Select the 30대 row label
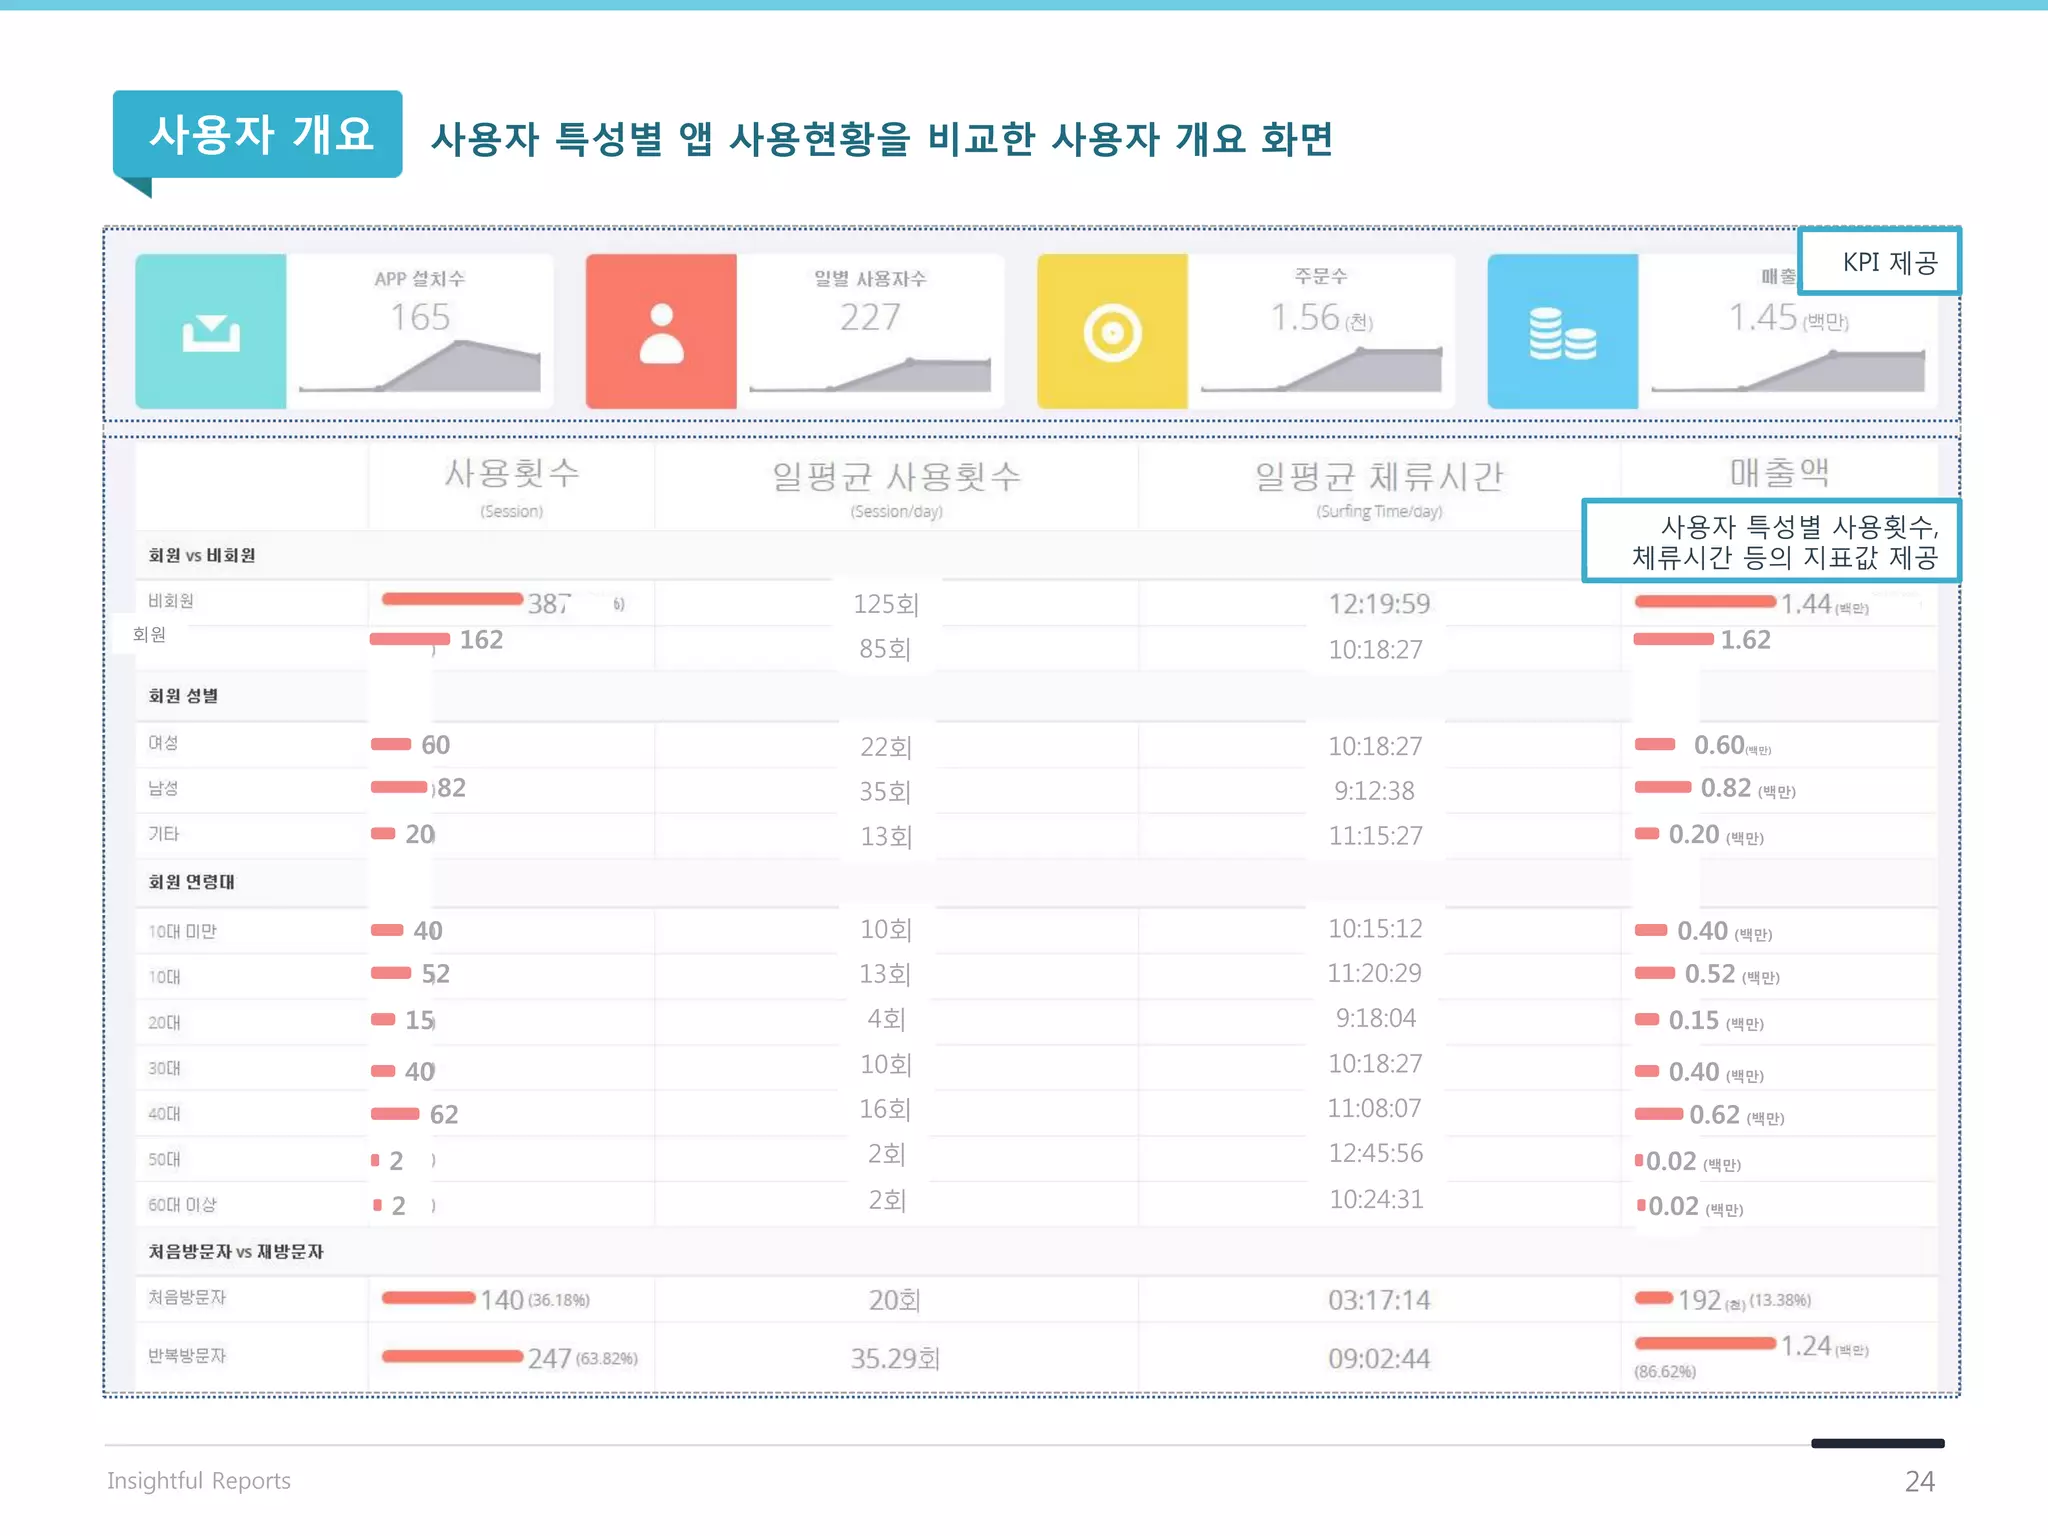The height and width of the screenshot is (1536, 2048). point(165,1068)
